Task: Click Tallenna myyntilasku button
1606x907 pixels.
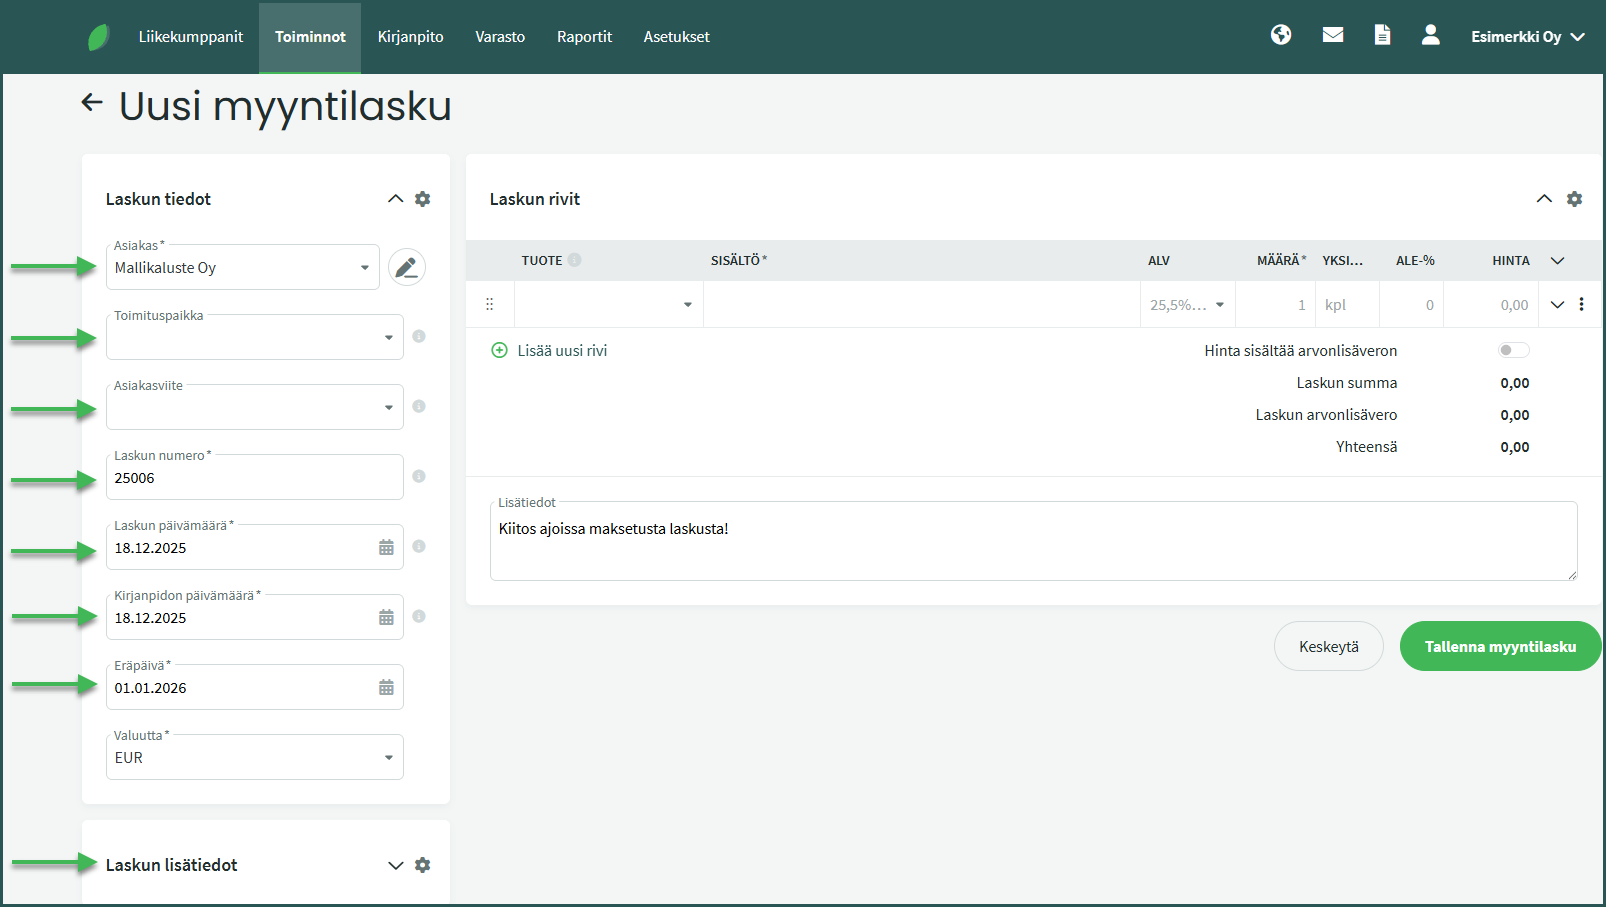Action: pos(1500,647)
